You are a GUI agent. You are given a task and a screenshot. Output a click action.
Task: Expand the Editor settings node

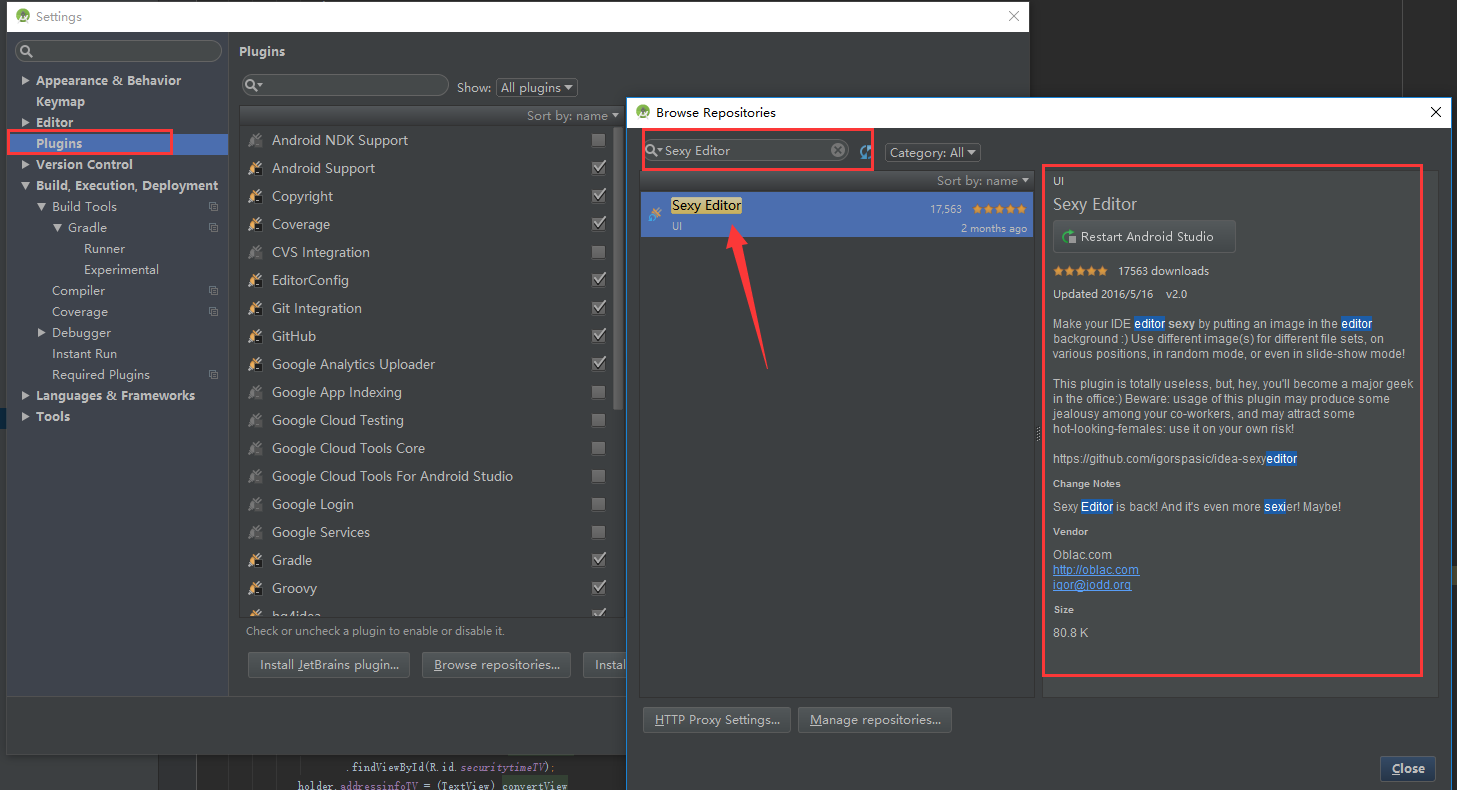[25, 122]
